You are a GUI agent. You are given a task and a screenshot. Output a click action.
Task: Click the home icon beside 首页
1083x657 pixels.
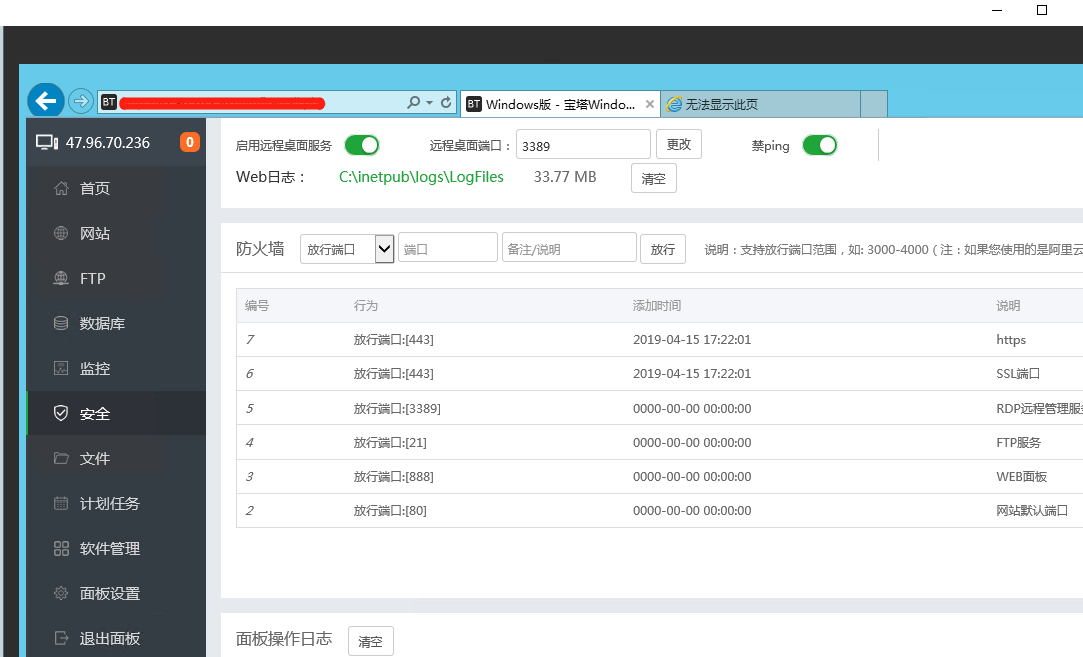pyautogui.click(x=61, y=188)
